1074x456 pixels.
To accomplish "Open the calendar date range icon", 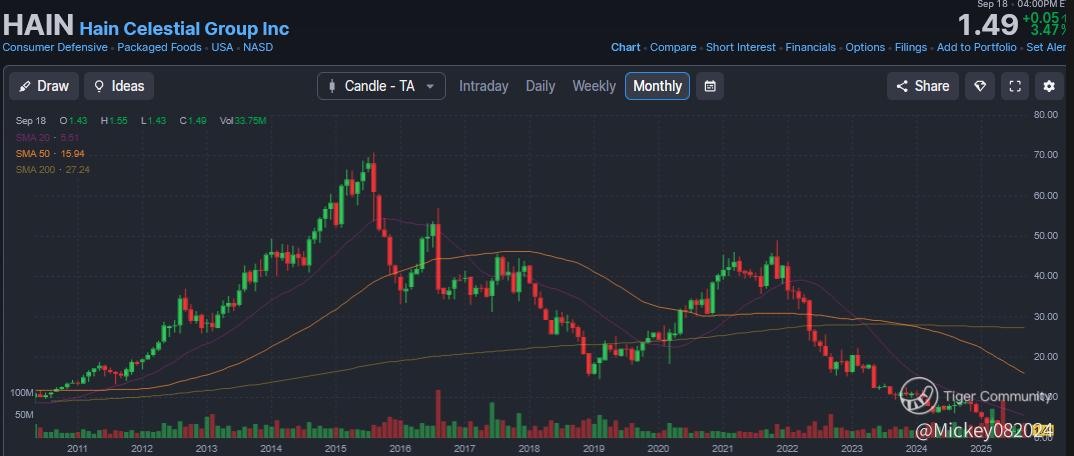I will point(710,86).
